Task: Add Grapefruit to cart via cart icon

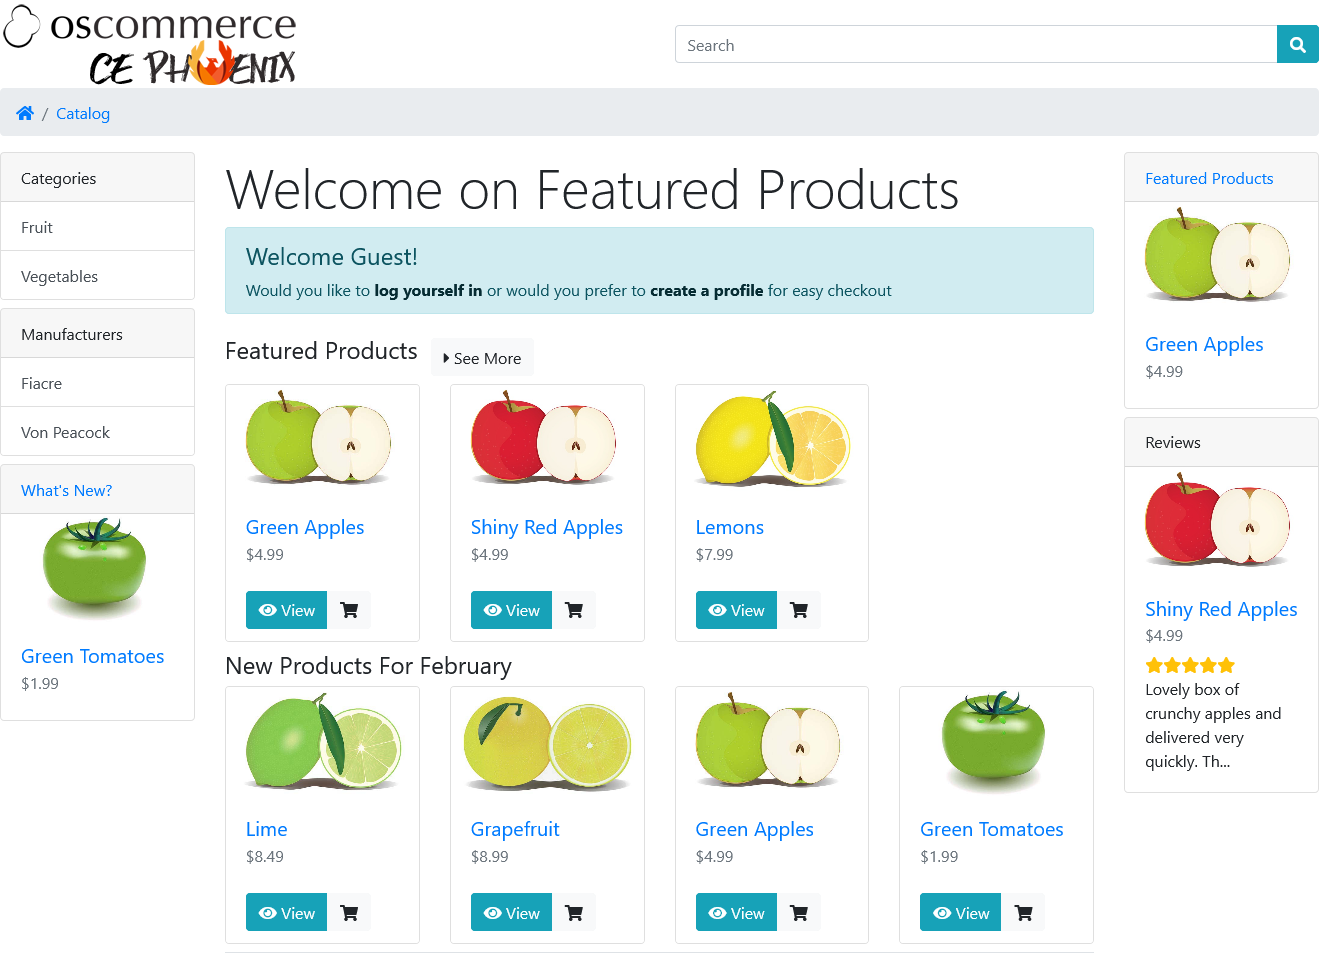Action: 574,912
